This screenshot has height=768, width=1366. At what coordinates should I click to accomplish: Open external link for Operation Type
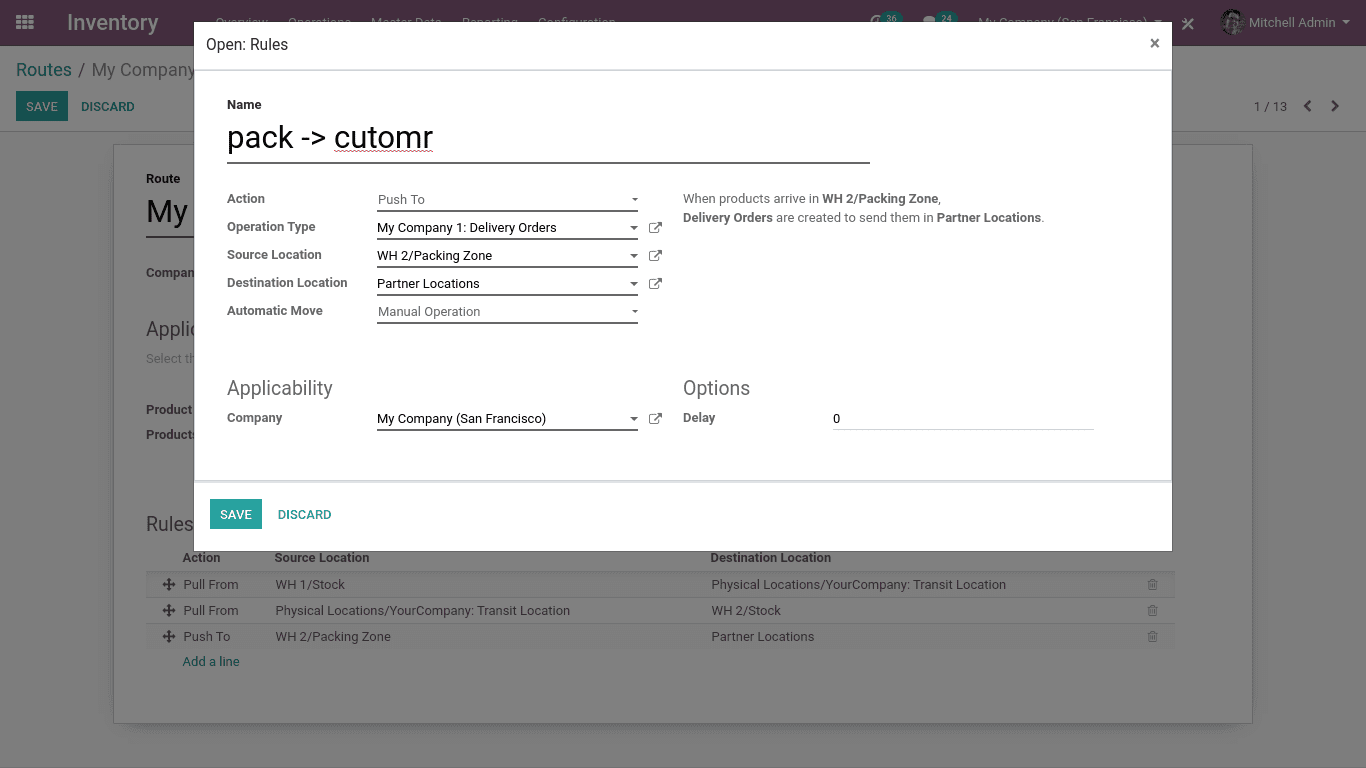tap(655, 228)
